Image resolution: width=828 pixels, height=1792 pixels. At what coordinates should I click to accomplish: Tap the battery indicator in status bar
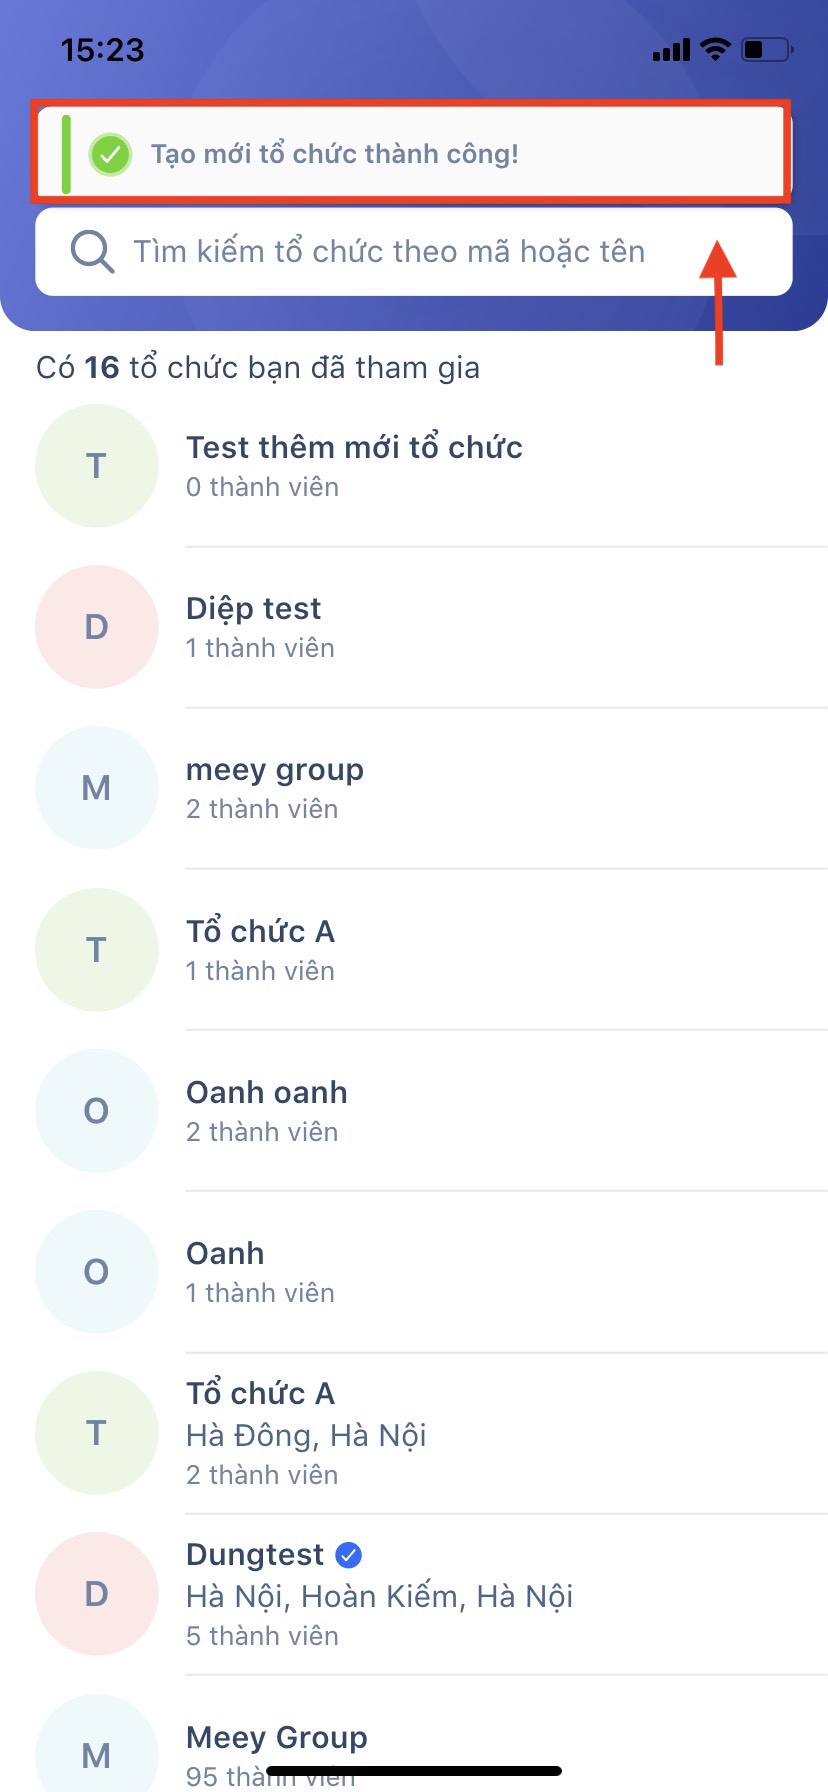click(x=767, y=49)
